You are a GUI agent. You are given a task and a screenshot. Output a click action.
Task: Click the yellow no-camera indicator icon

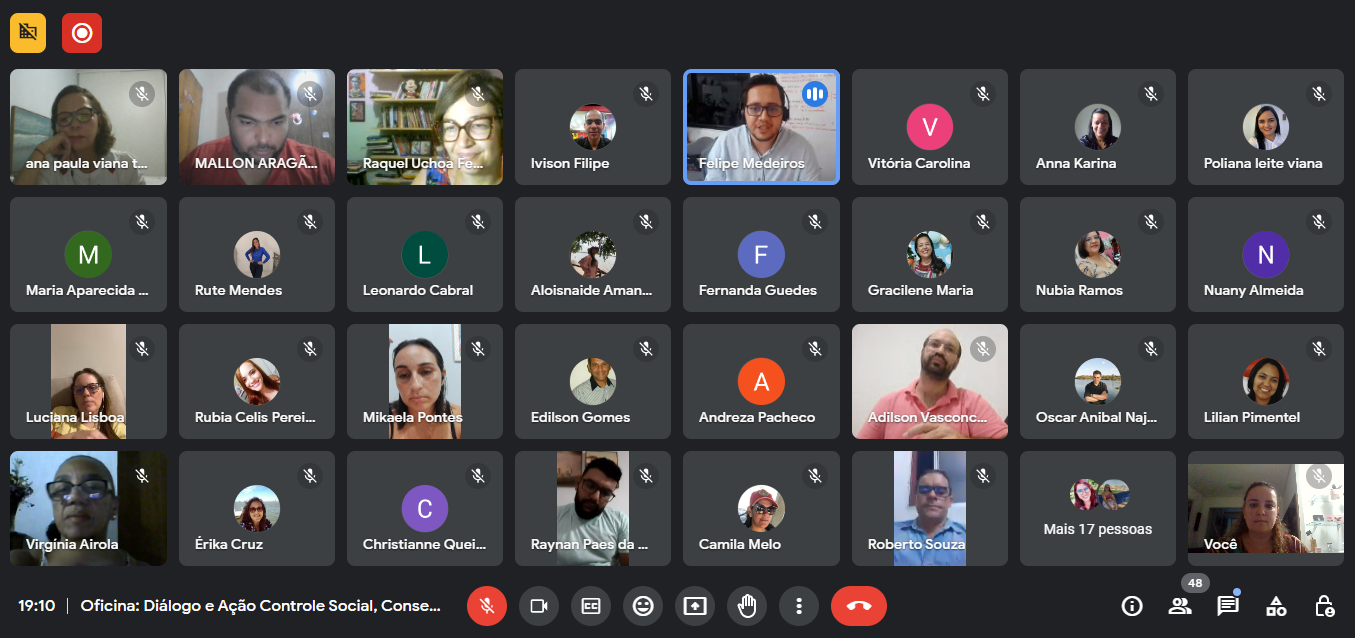click(x=28, y=33)
